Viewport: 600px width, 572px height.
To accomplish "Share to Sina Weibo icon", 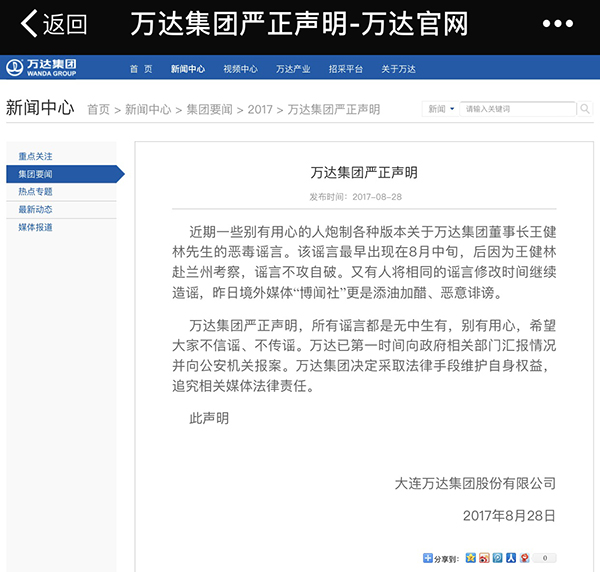I will coord(484,558).
